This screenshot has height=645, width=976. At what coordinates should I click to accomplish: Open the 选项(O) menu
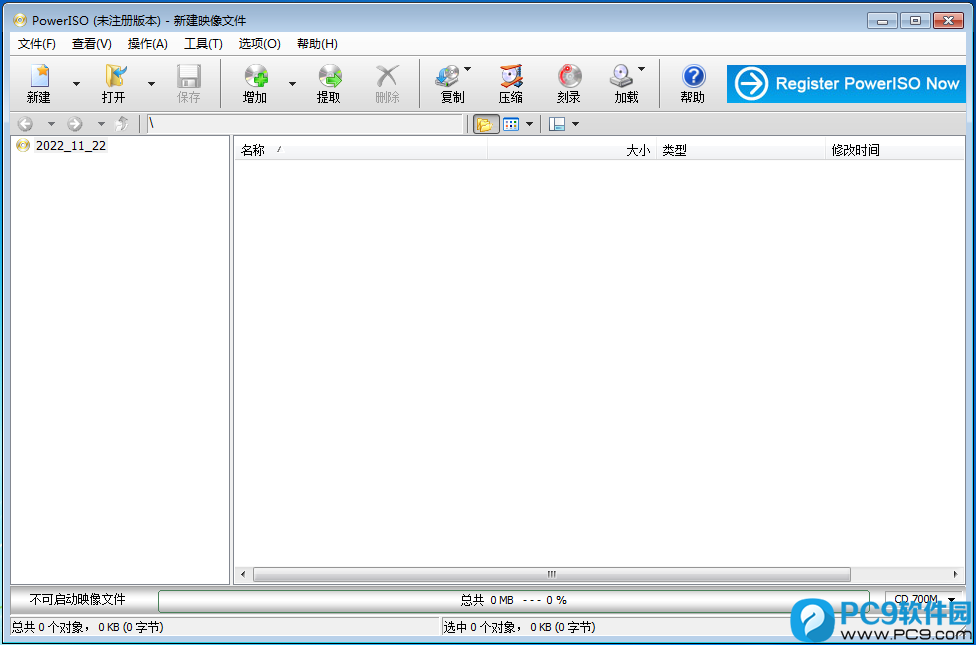pos(260,44)
